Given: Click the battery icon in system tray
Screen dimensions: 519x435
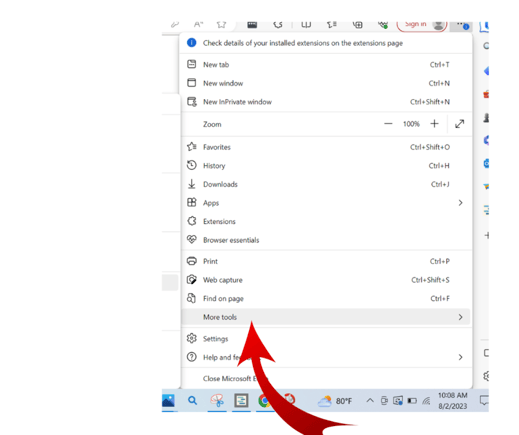Looking at the screenshot, I should click(x=412, y=400).
